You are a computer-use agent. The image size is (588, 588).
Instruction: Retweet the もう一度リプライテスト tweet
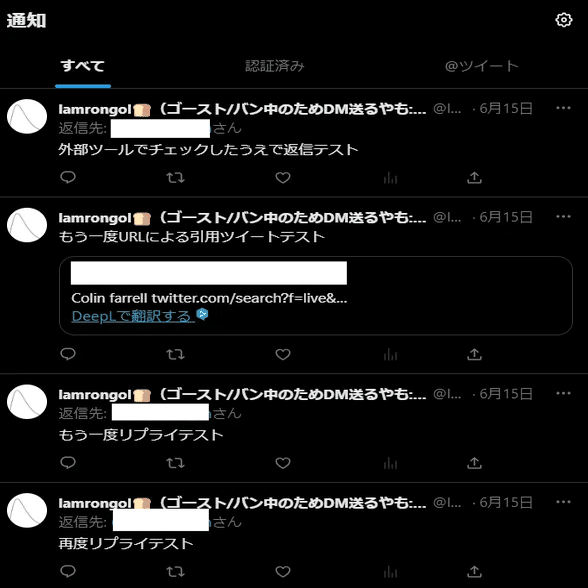click(x=176, y=463)
